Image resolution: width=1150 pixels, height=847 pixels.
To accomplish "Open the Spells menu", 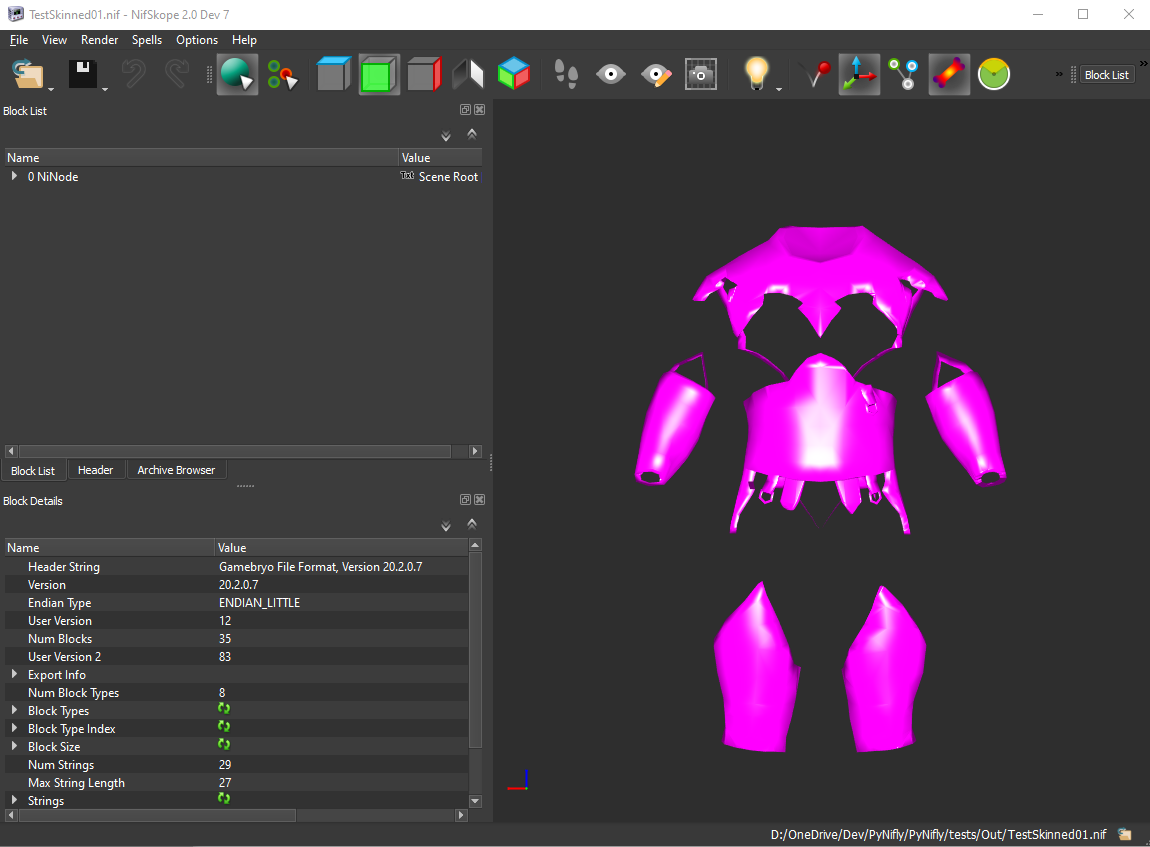I will [x=147, y=40].
